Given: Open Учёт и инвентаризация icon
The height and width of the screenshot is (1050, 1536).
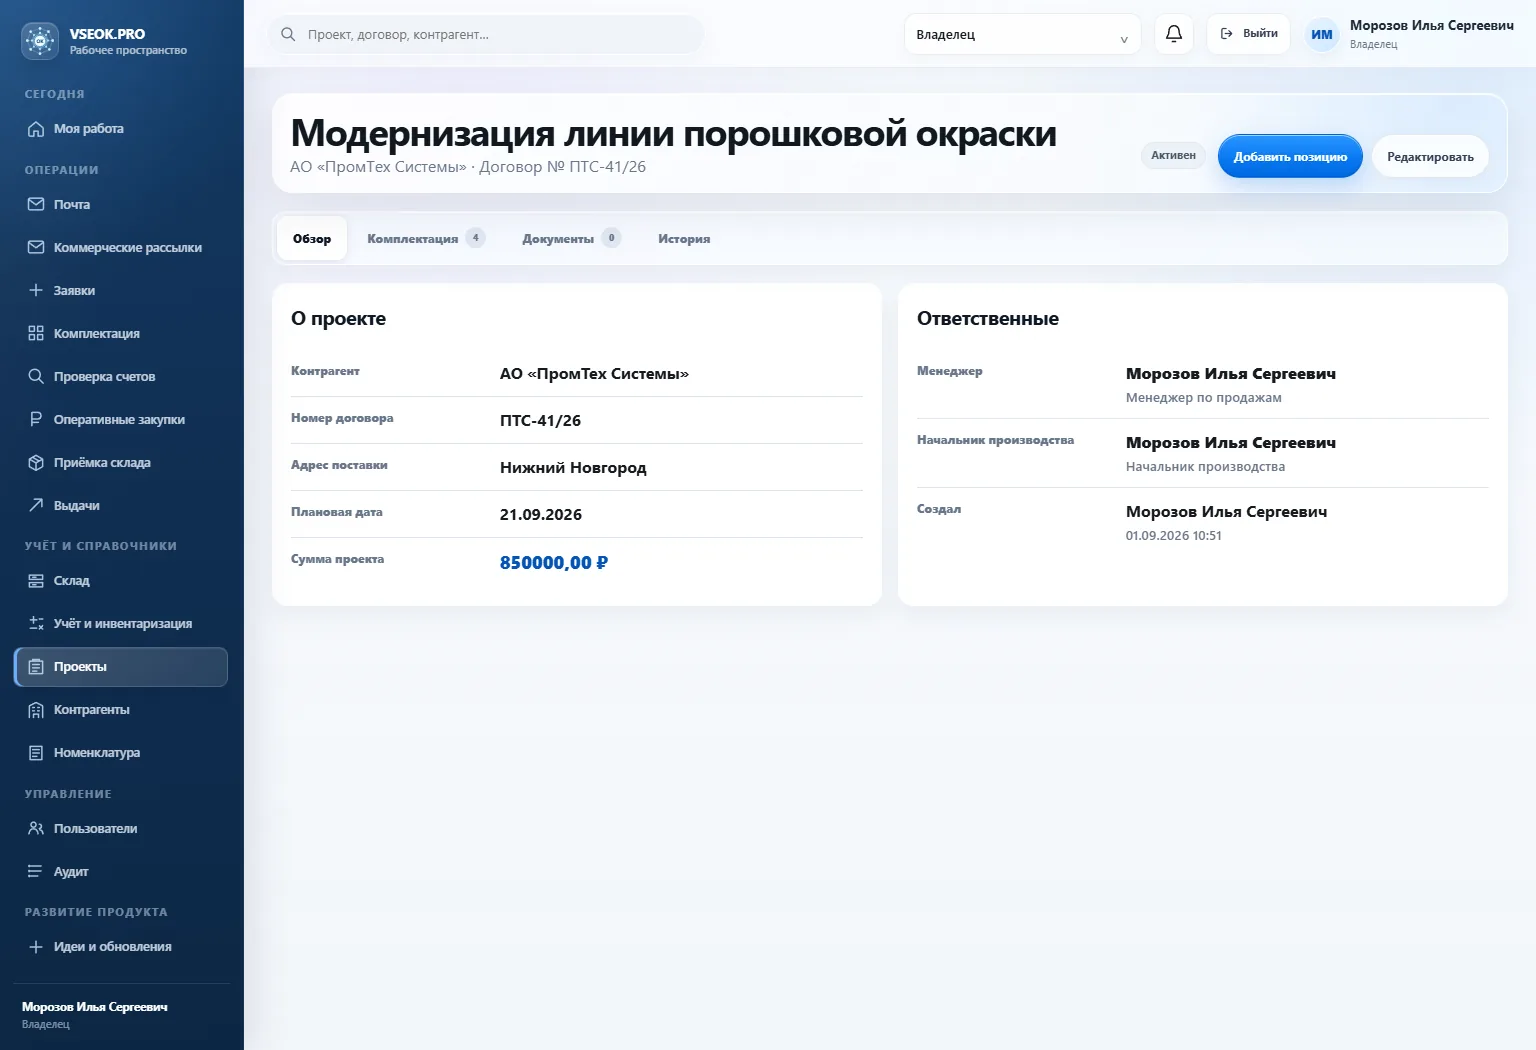Looking at the screenshot, I should click(x=36, y=623).
